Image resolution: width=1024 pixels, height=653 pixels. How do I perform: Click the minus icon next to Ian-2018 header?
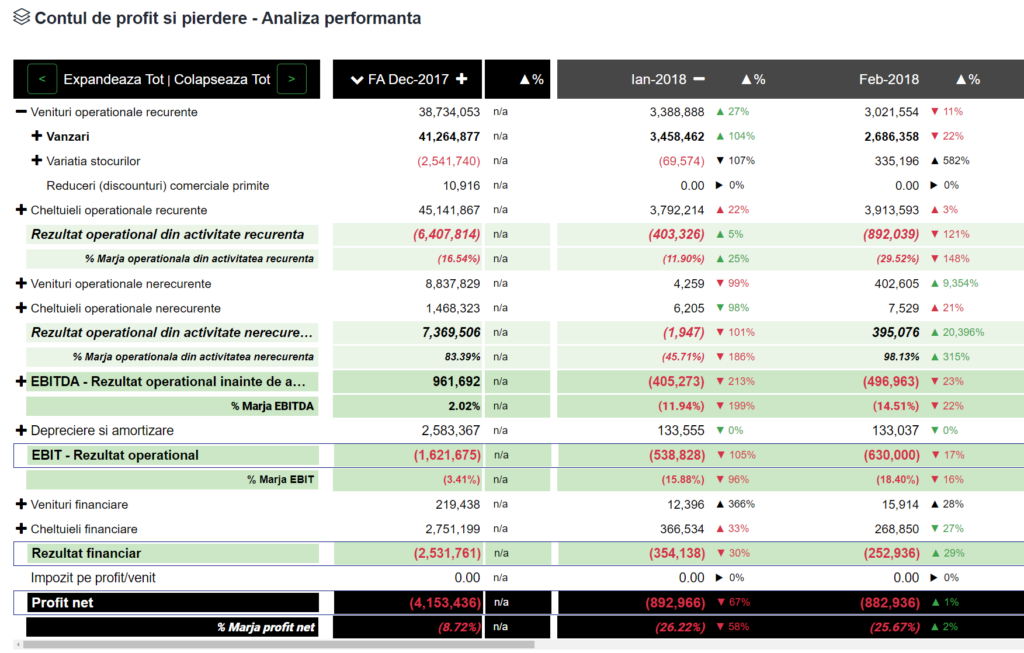pos(700,79)
